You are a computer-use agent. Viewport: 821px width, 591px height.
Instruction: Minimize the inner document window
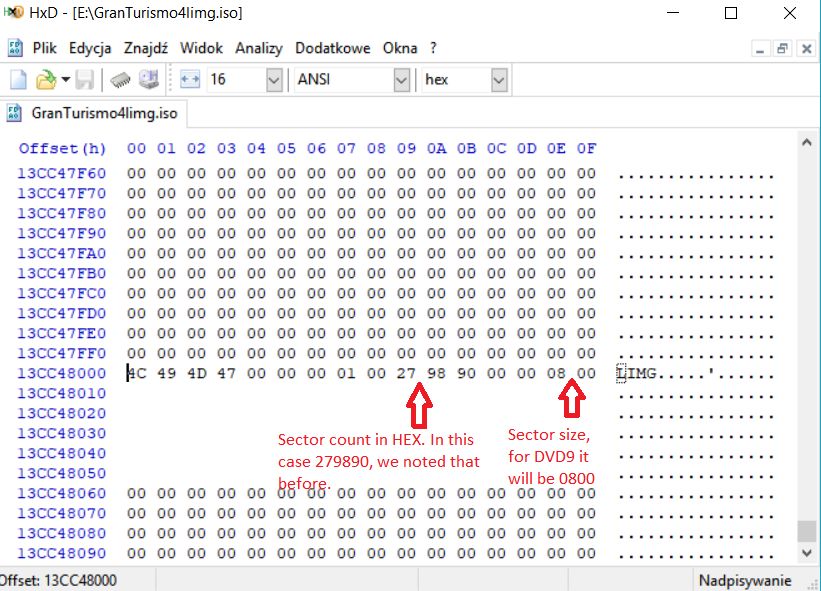click(x=760, y=49)
